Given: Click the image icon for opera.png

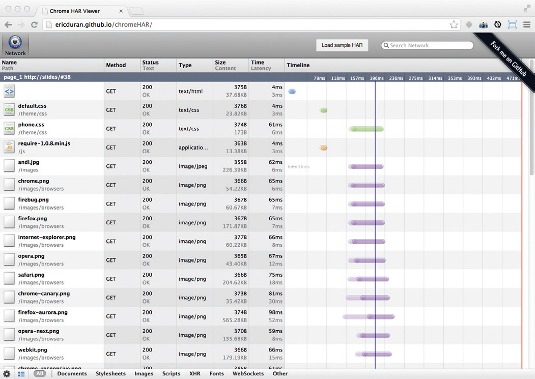Looking at the screenshot, I should point(9,260).
